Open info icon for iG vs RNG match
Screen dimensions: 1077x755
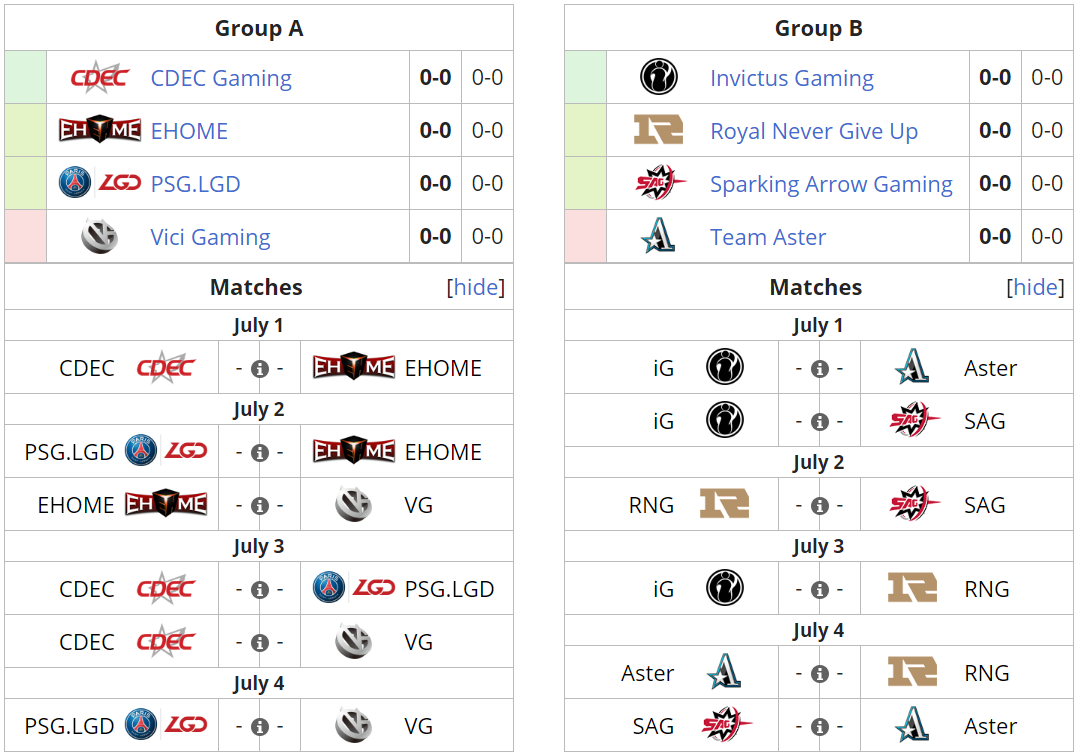pyautogui.click(x=819, y=589)
